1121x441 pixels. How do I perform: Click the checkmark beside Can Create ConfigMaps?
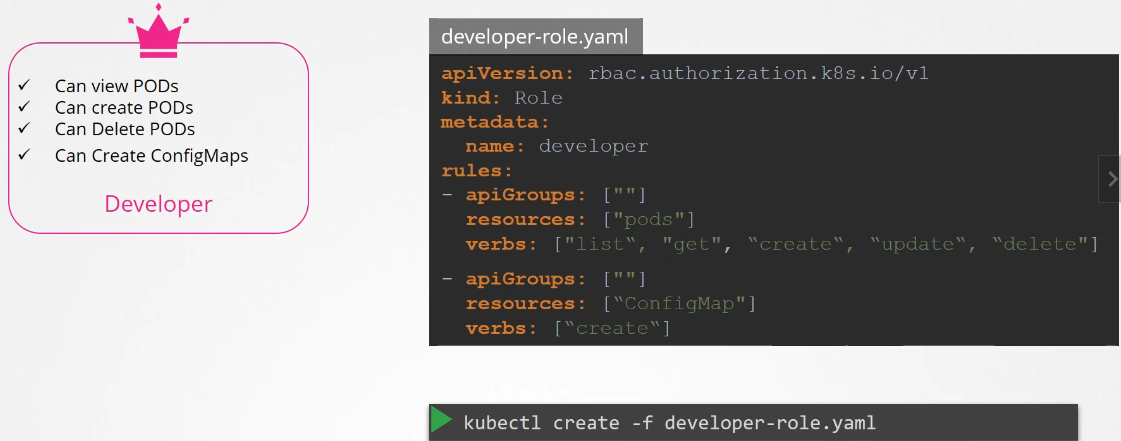[24, 155]
